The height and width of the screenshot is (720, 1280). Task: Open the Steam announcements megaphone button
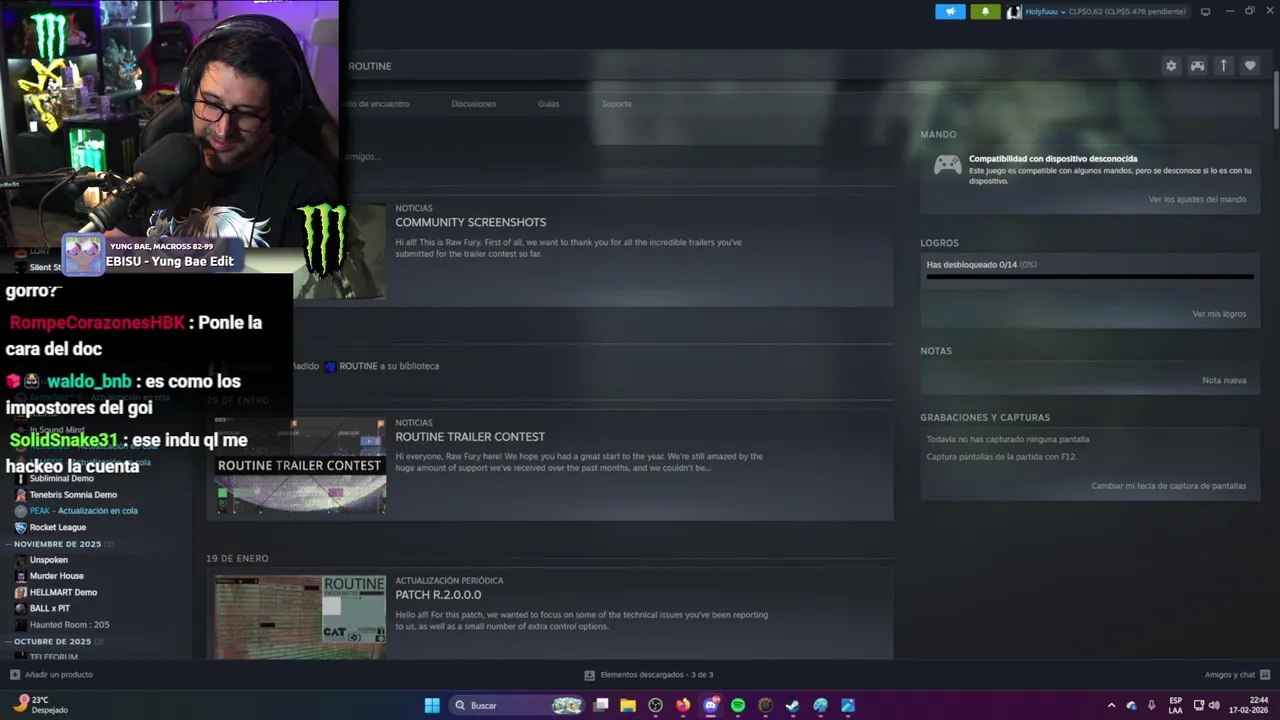(x=950, y=12)
